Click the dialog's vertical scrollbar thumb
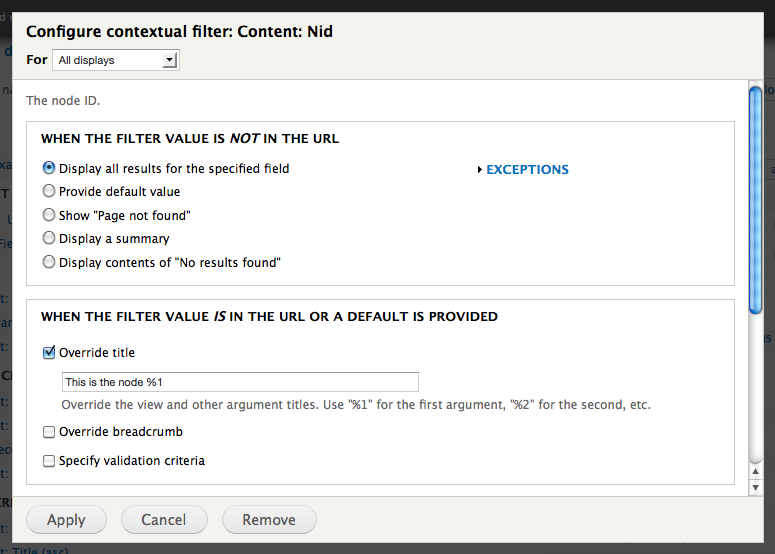Viewport: 775px width, 554px height. click(x=756, y=200)
